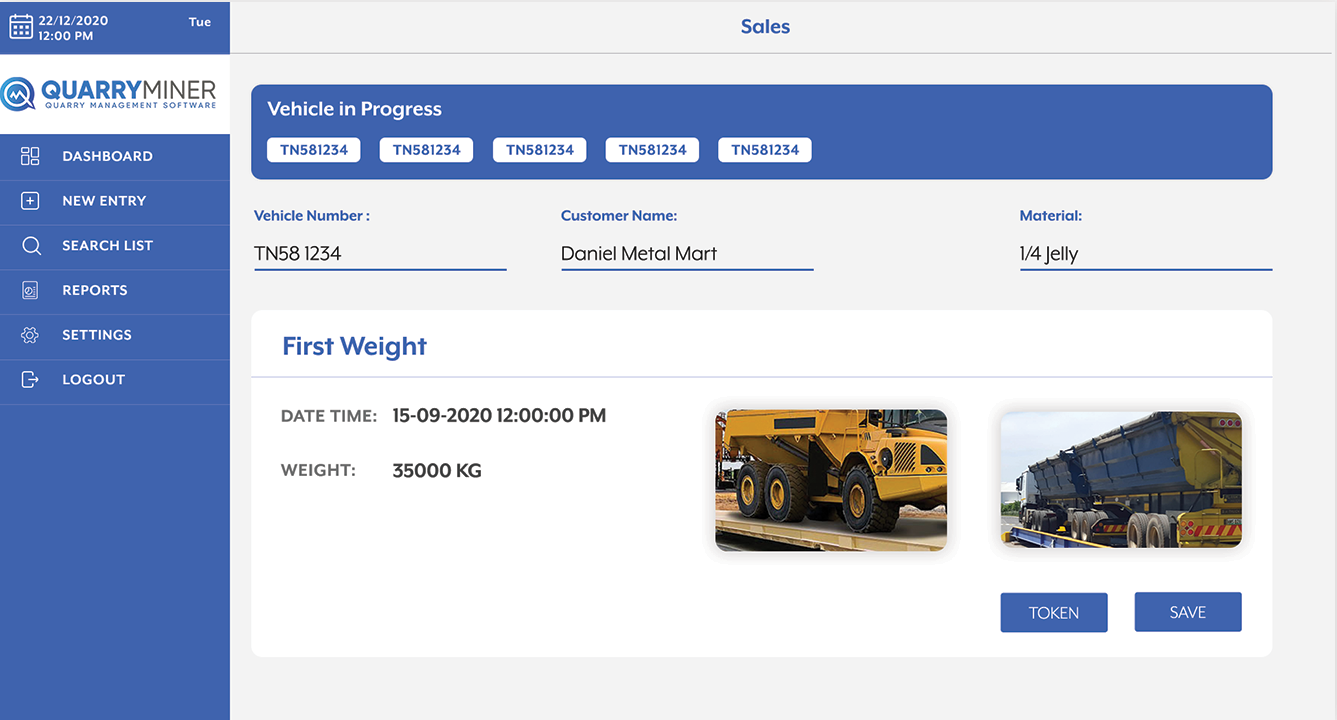
Task: Click the 15-09-2020 12:00:00 PM value
Action: click(499, 416)
